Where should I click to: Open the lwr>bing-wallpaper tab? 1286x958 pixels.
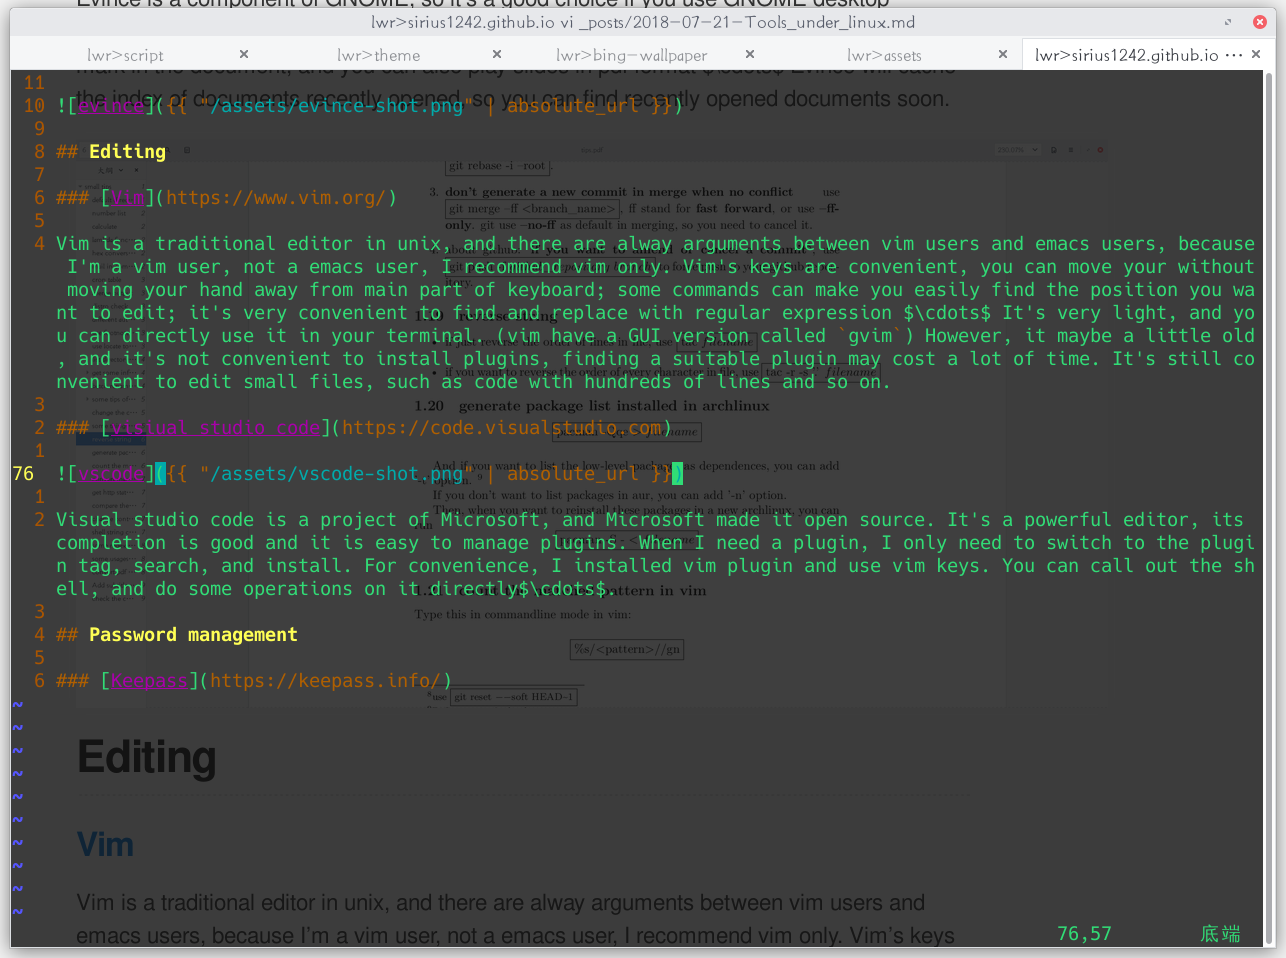pos(631,55)
